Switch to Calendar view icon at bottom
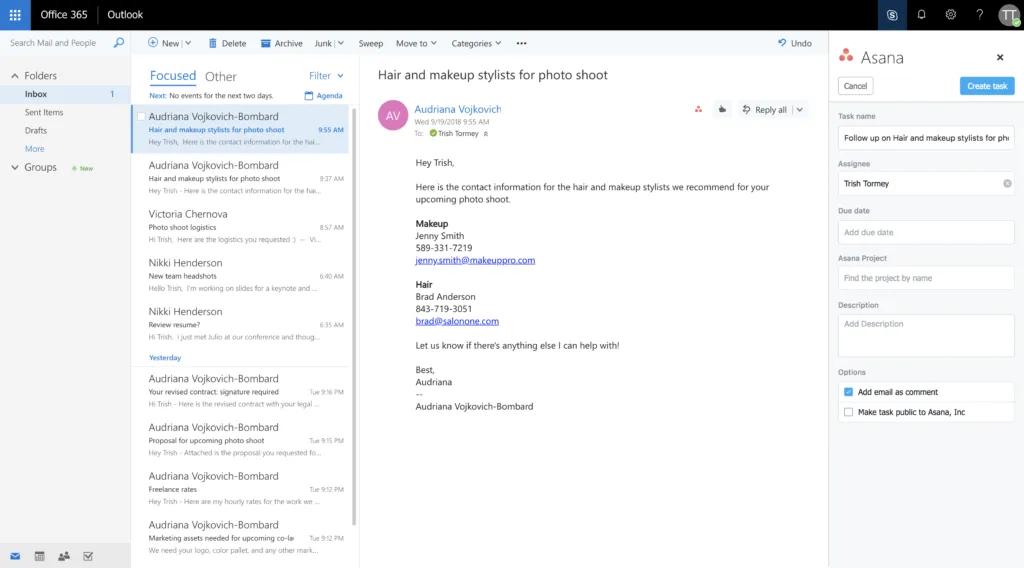The height and width of the screenshot is (568, 1024). pos(40,556)
